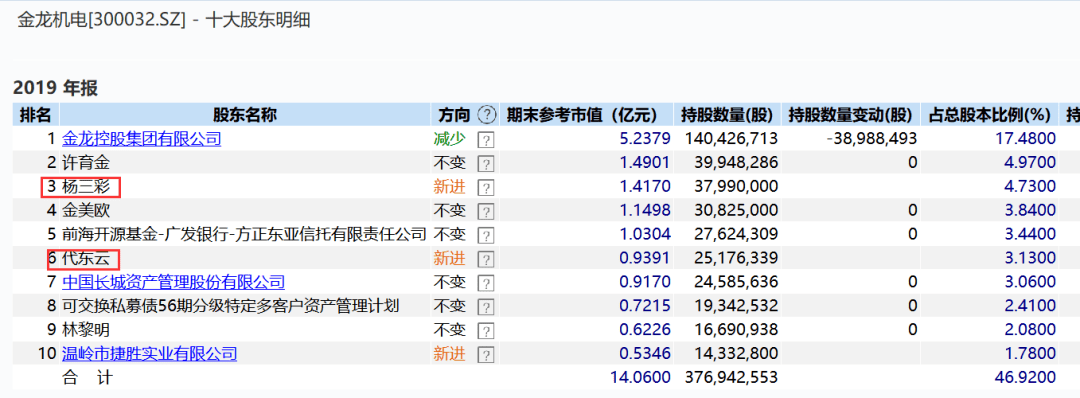Click share count 16,690,938
This screenshot has width=1080, height=398.
736,330
